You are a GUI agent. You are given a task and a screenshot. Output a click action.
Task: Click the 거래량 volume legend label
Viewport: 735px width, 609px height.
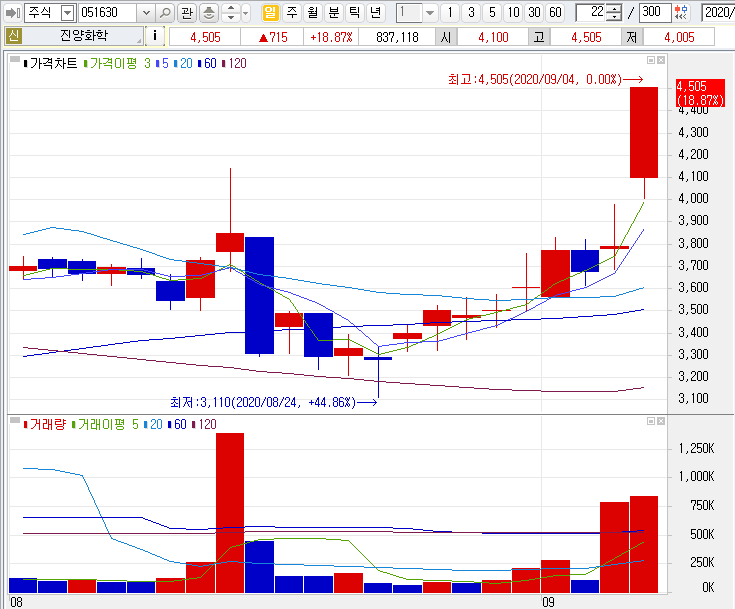(45, 424)
